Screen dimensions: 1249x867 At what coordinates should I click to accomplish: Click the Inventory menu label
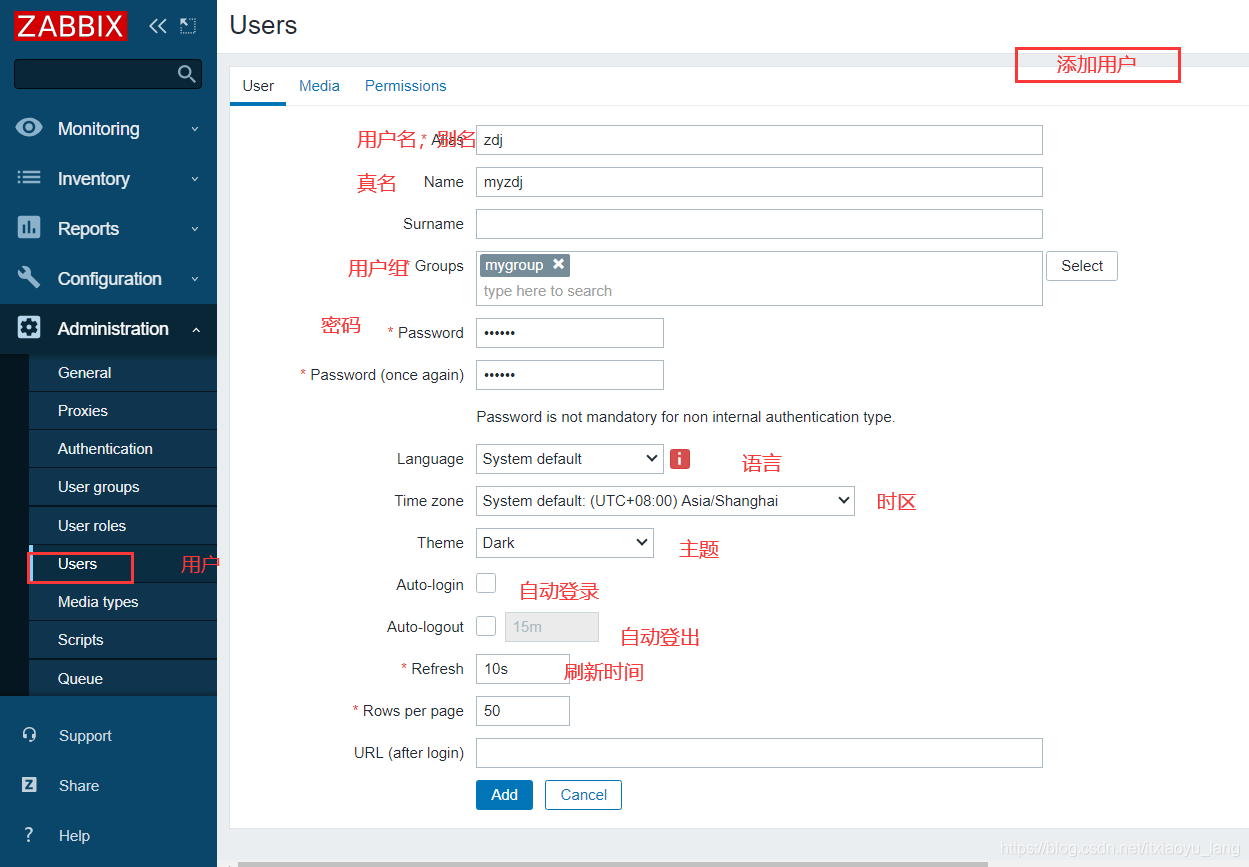[x=94, y=179]
